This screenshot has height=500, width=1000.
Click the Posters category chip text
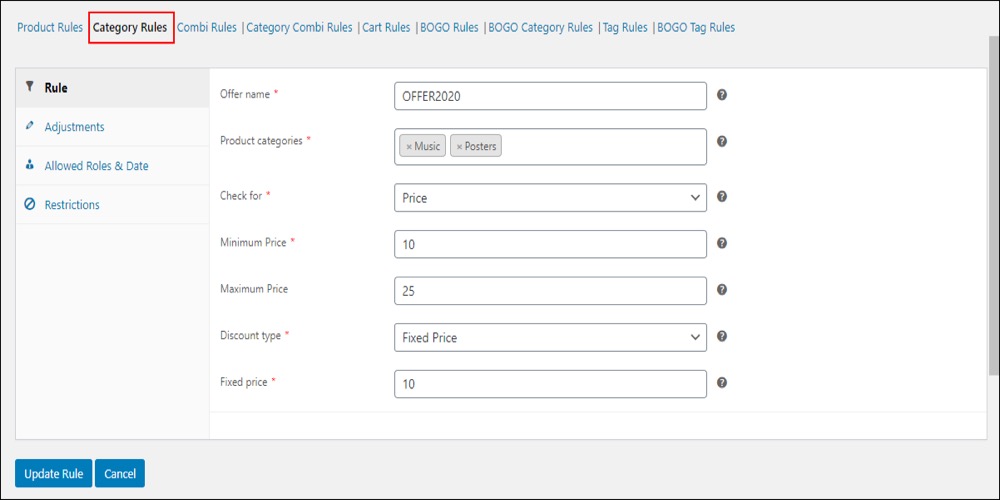481,147
